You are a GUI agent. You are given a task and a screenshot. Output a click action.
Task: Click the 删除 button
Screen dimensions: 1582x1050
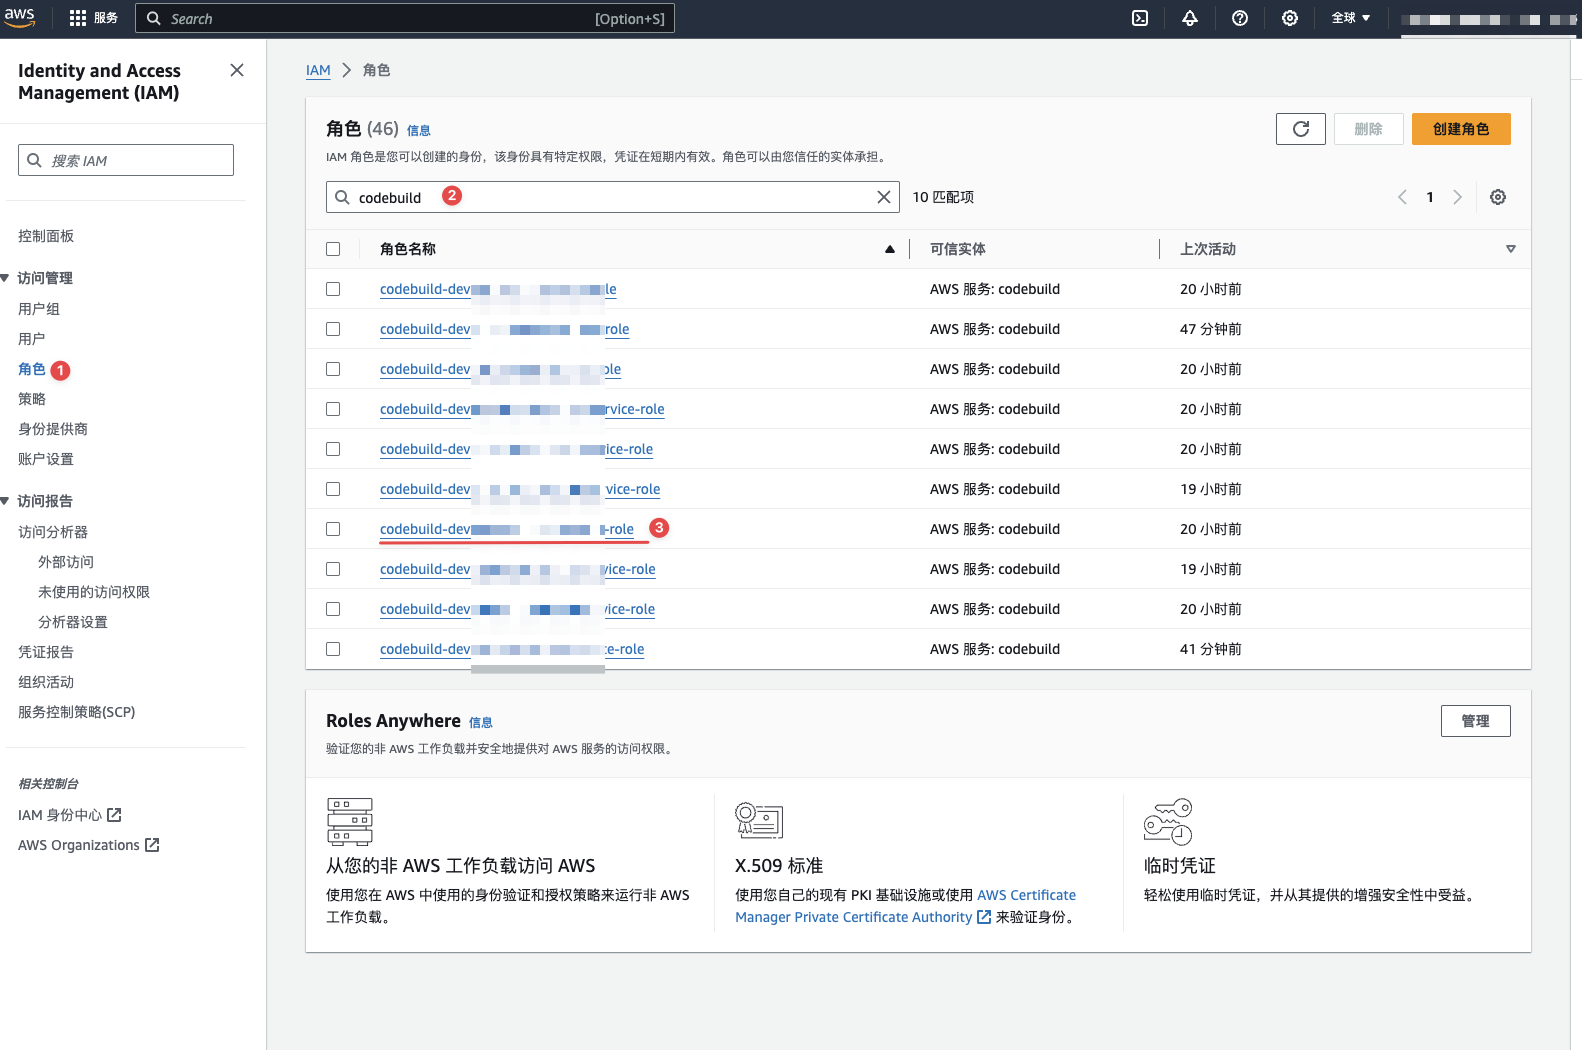tap(1368, 129)
